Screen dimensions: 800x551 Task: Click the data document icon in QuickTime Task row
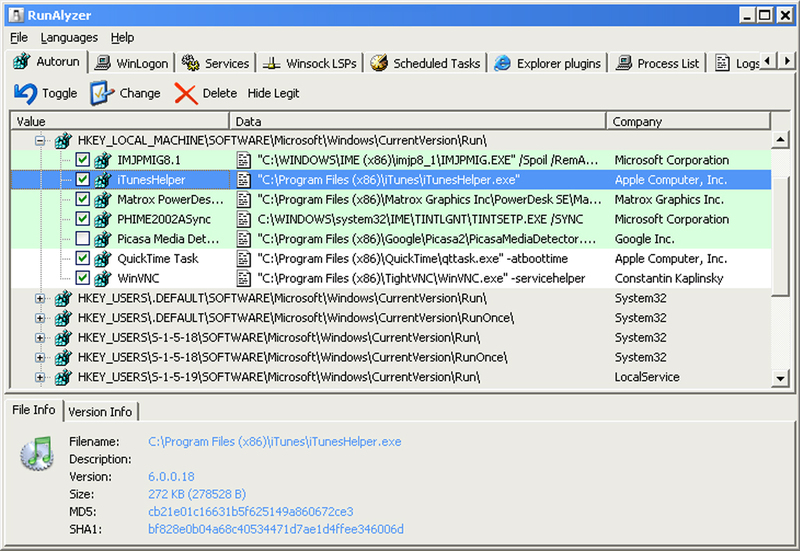point(244,259)
